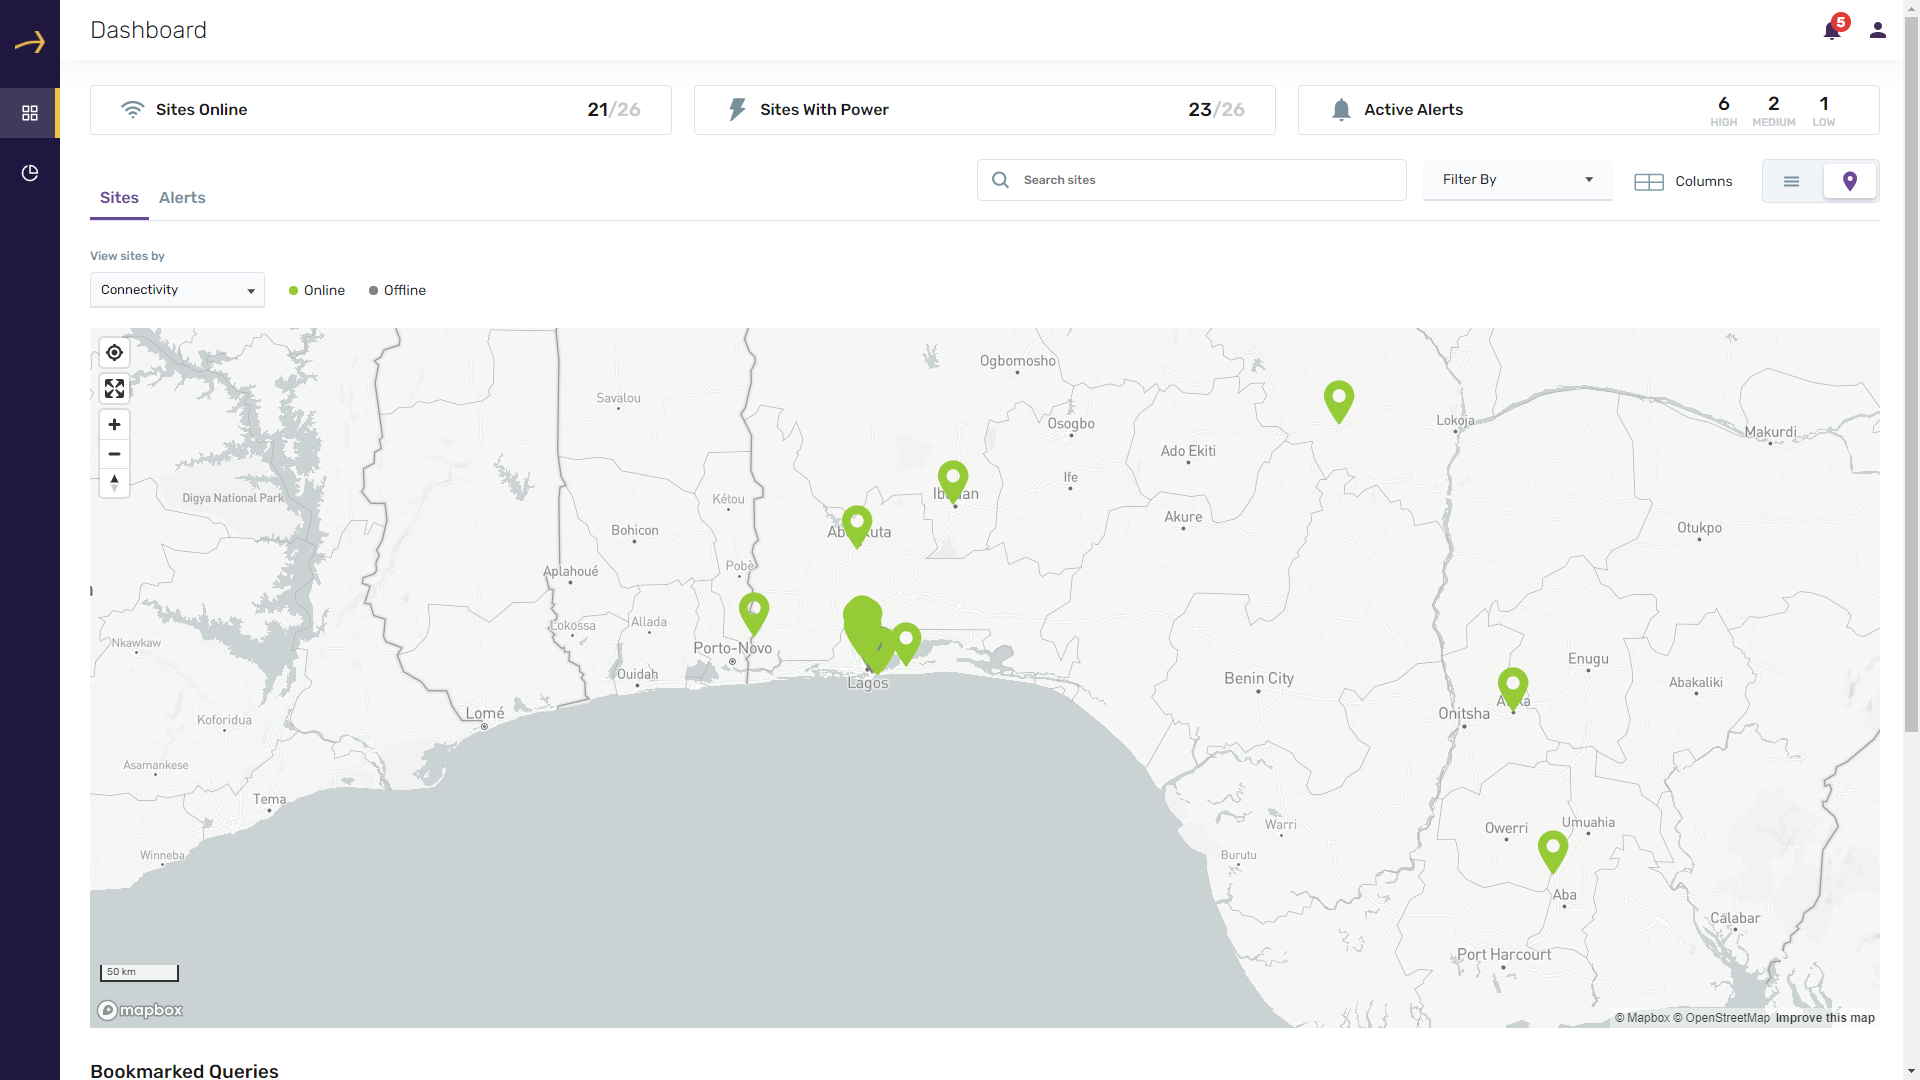
Task: Open the Sites With Power card
Action: (985, 110)
